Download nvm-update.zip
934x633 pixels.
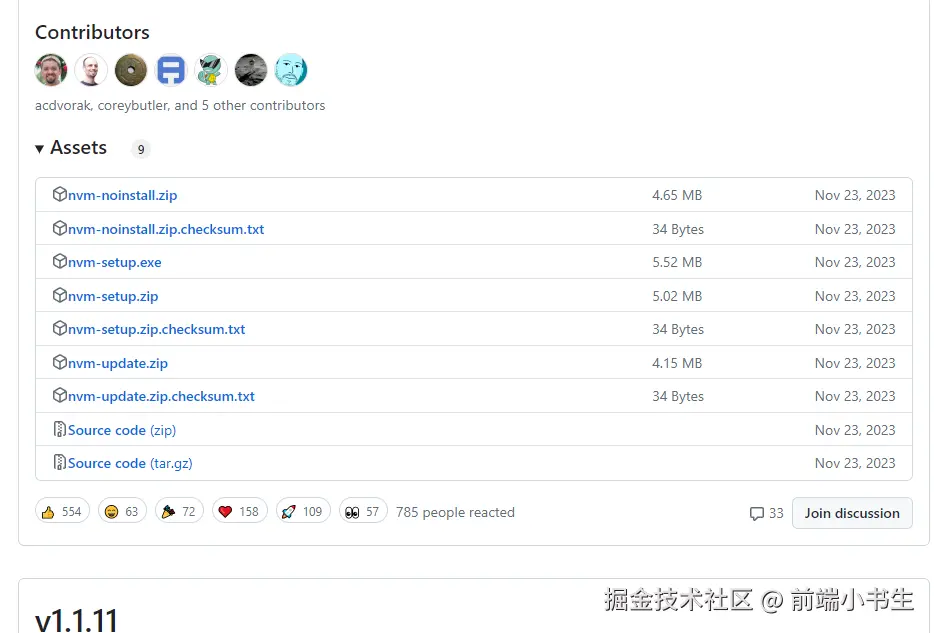click(x=117, y=363)
